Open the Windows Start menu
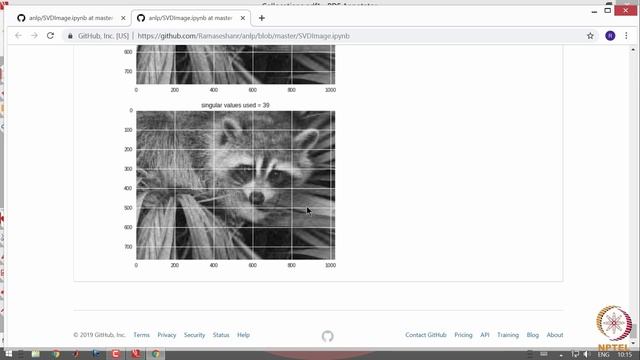Viewport: 640px width, 360px height. pos(9,354)
